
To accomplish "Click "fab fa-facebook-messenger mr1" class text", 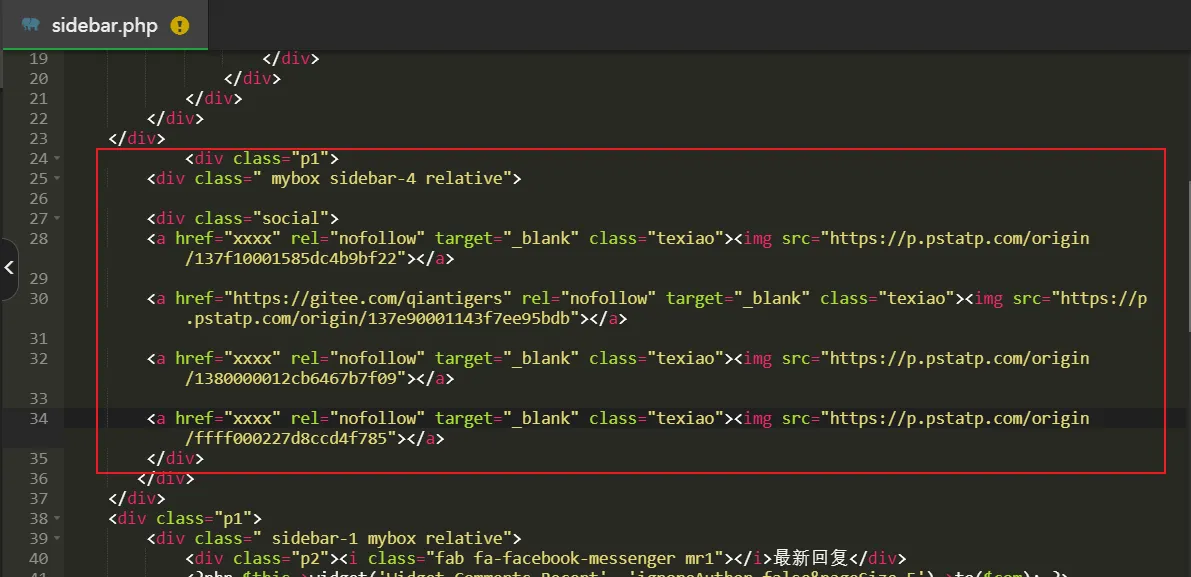I will pos(576,559).
